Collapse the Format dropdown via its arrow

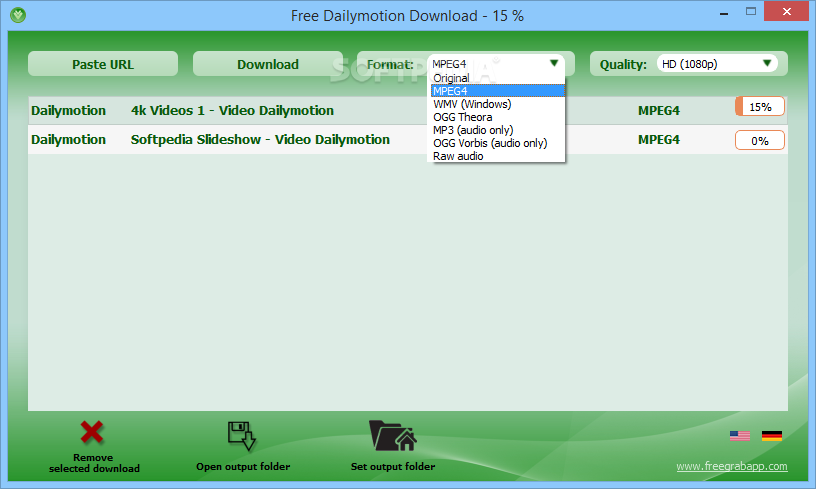(x=554, y=63)
